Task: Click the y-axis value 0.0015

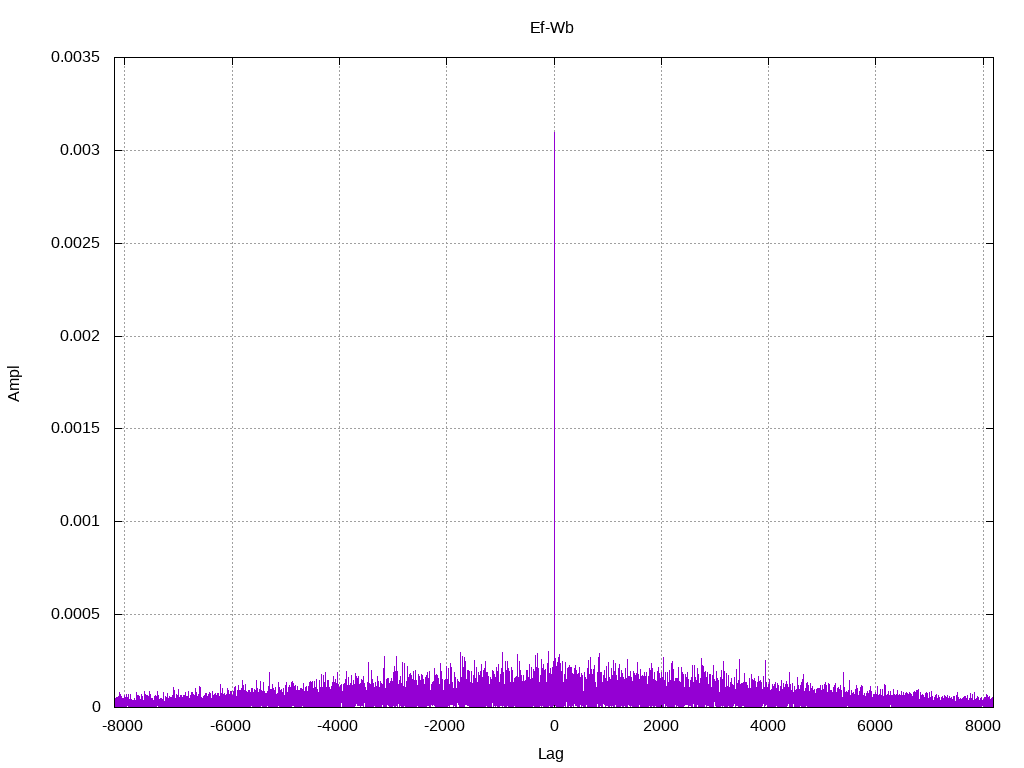Action: [76, 428]
